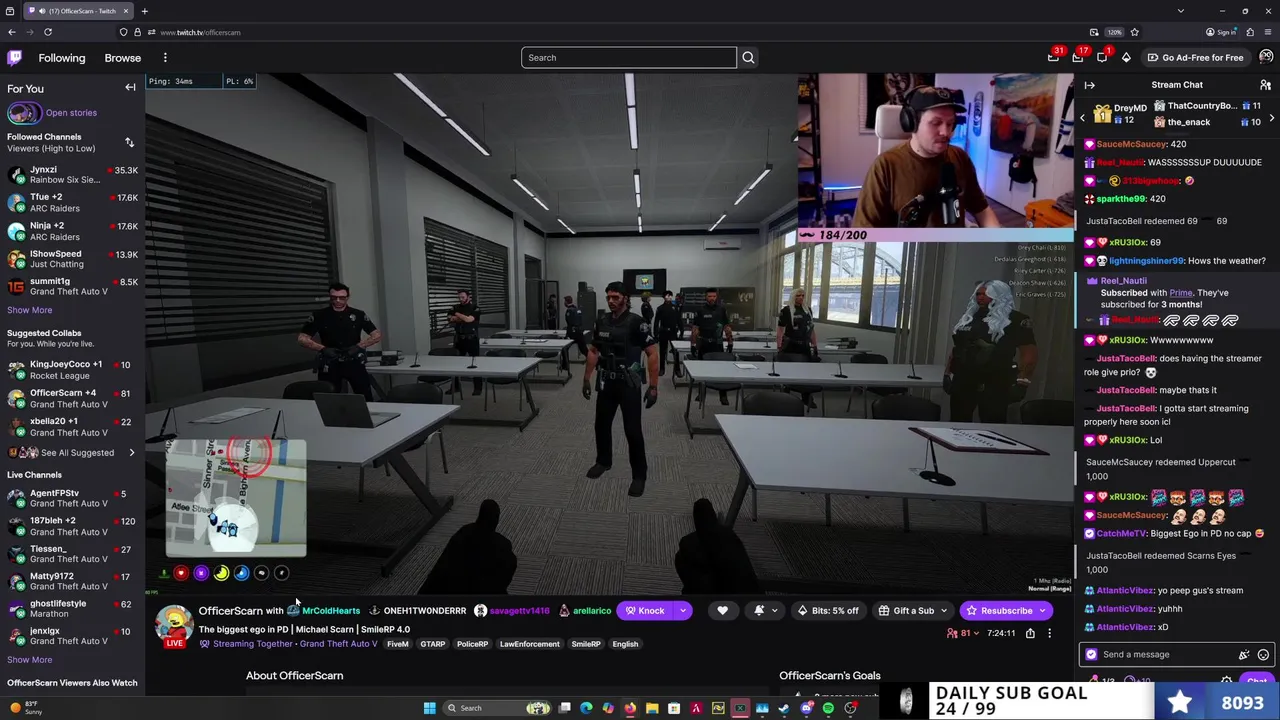Collapse the left side navigation
Screen dimensions: 1280x720
click(130, 88)
